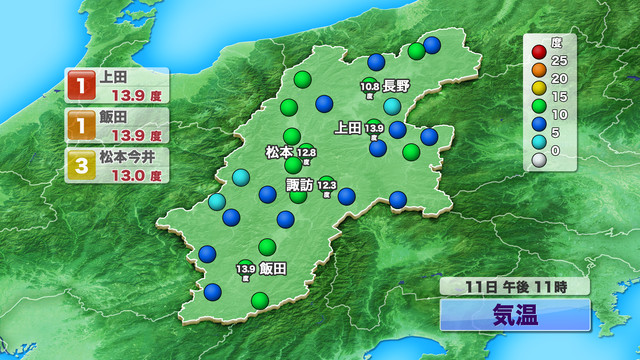Click the 気温 title banner

coord(515,315)
